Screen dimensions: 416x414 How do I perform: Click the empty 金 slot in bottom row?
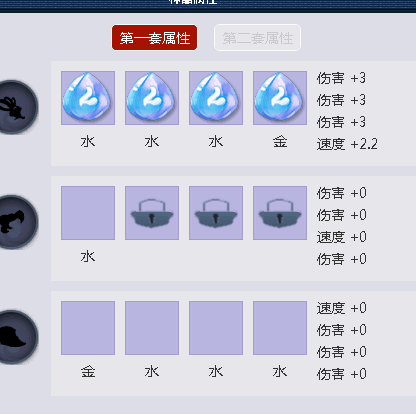[88, 328]
